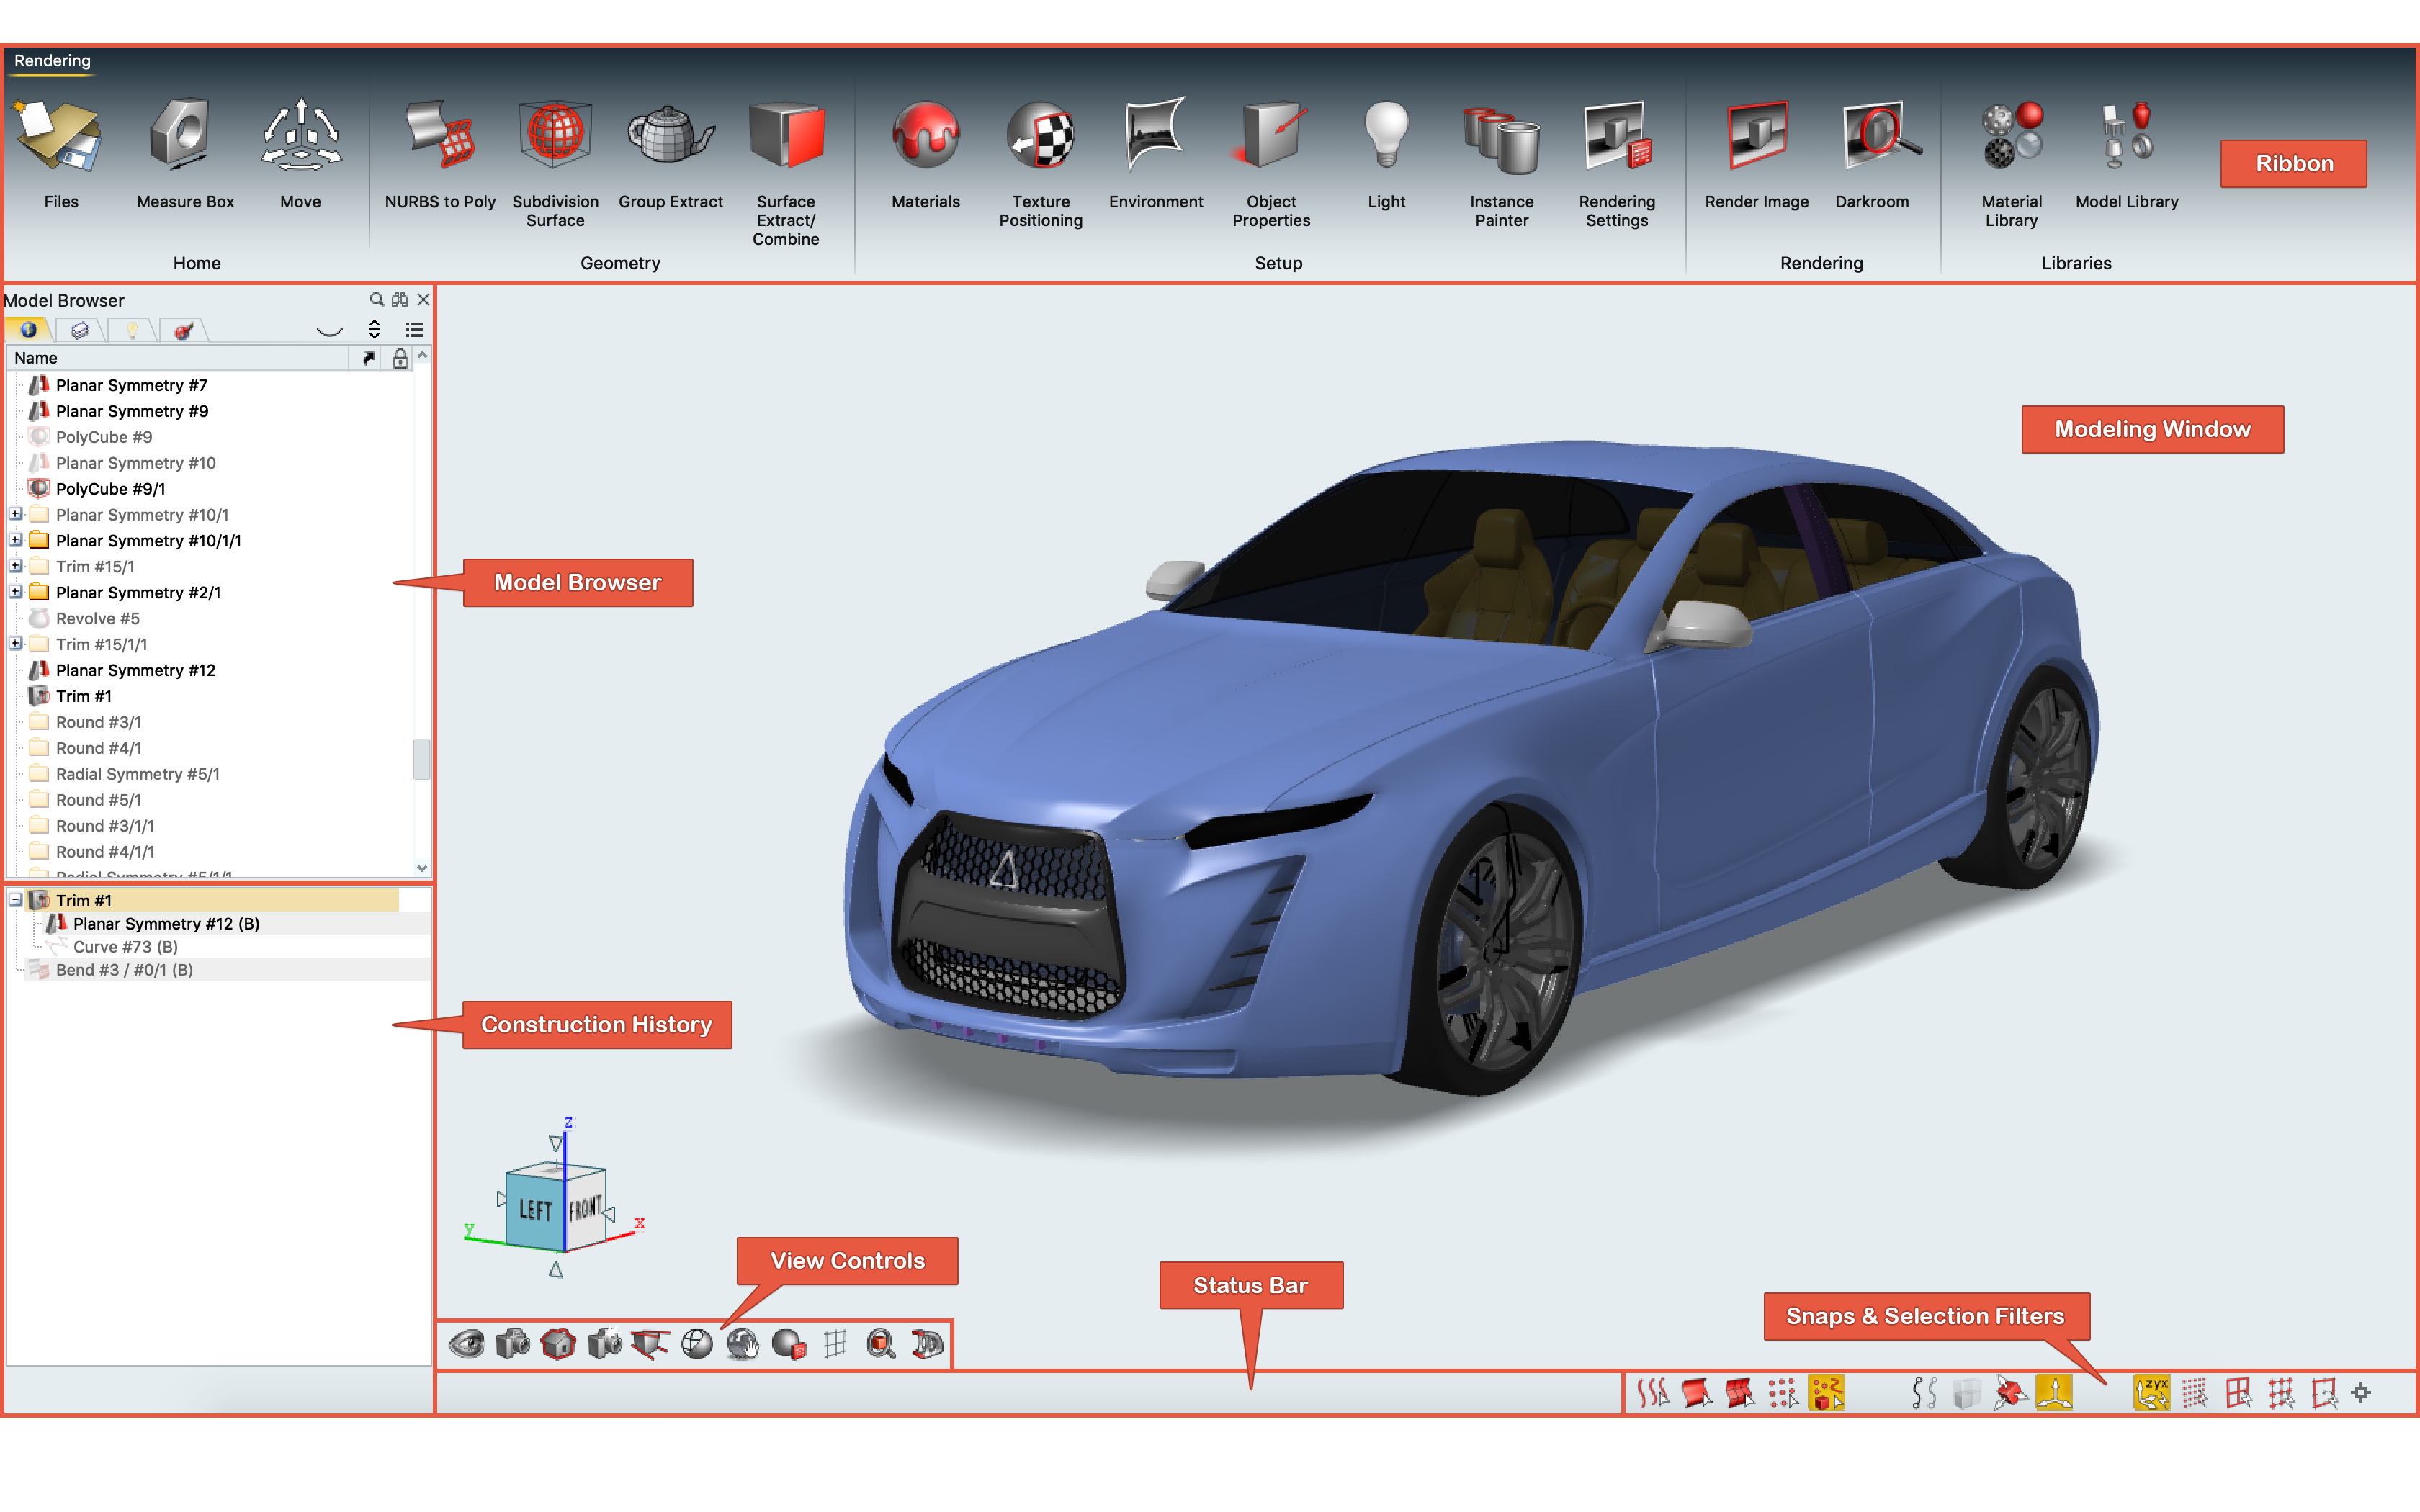This screenshot has width=2420, height=1512.
Task: Click the Rendering ribbon tab
Action: pos(52,61)
